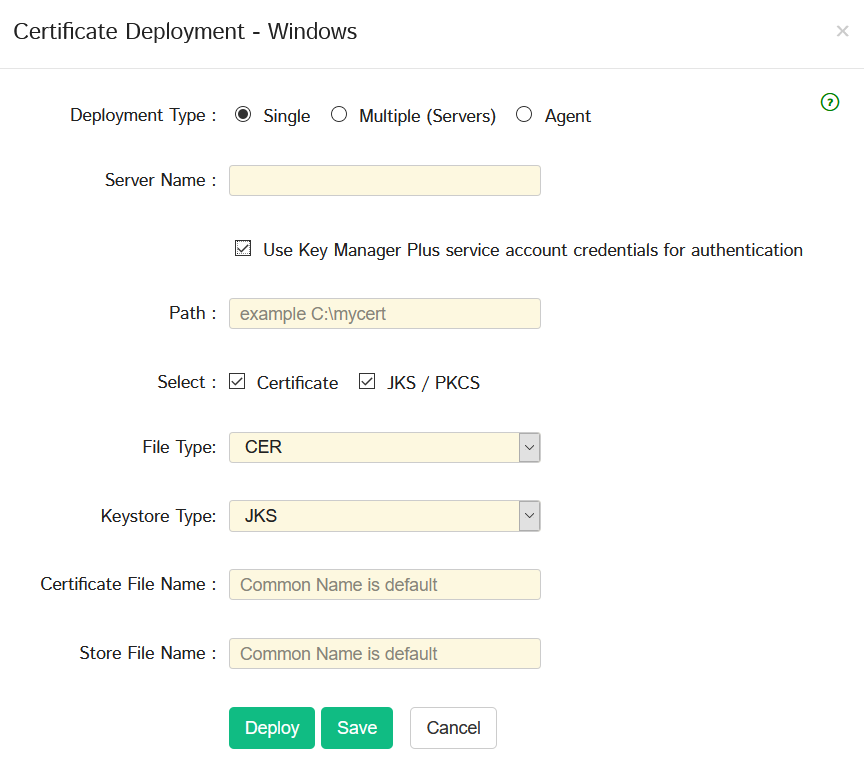Click the Keystore Type dropdown arrow
Viewport: 864px width, 776px height.
coord(530,516)
